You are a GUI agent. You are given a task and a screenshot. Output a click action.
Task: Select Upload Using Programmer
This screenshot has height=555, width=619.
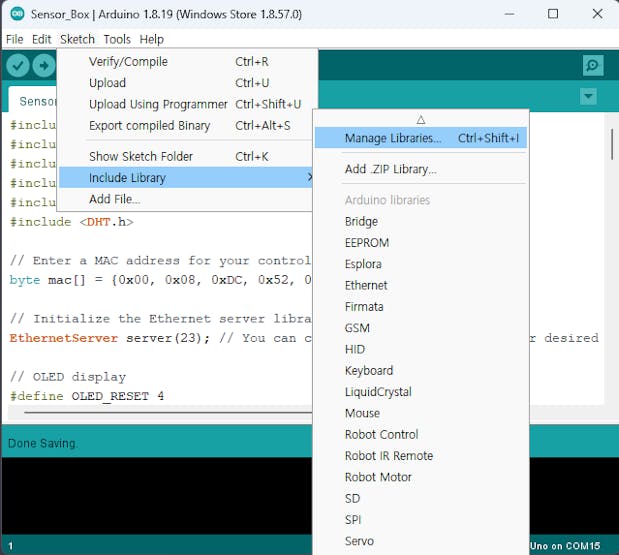click(186, 104)
